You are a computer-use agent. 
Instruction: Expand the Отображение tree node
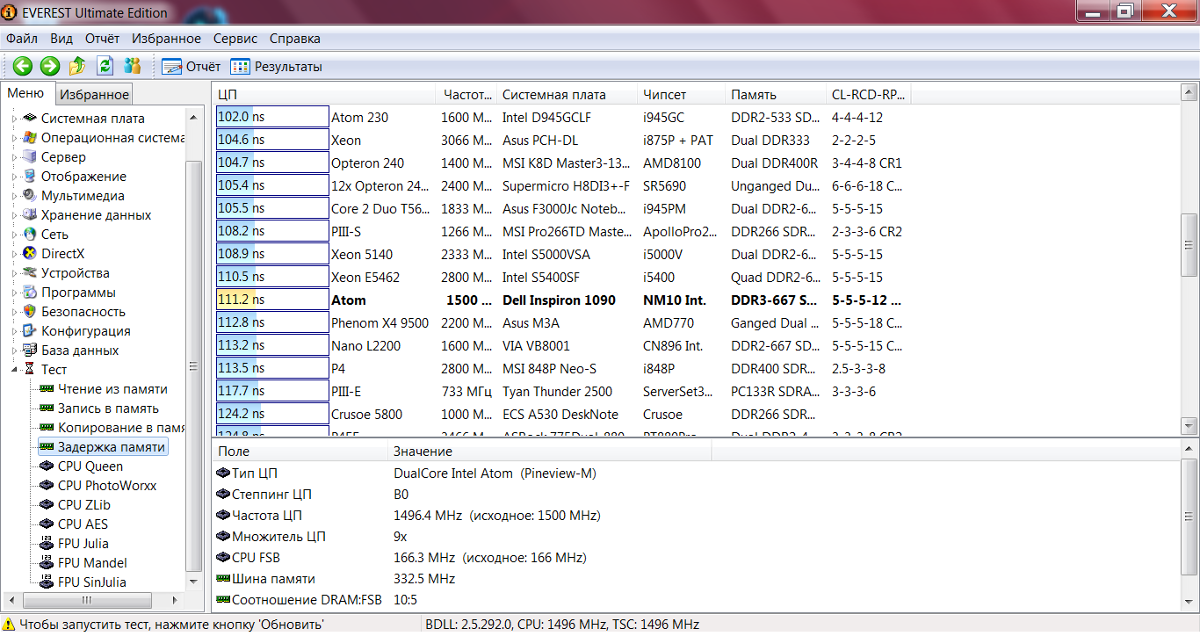(15, 176)
